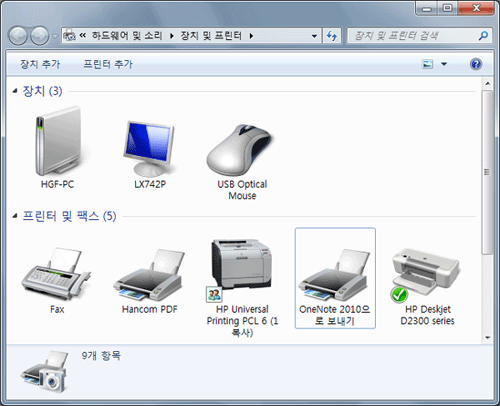
Task: Collapse the 프린터 및 팩스 (5) group
Action: click(x=15, y=216)
